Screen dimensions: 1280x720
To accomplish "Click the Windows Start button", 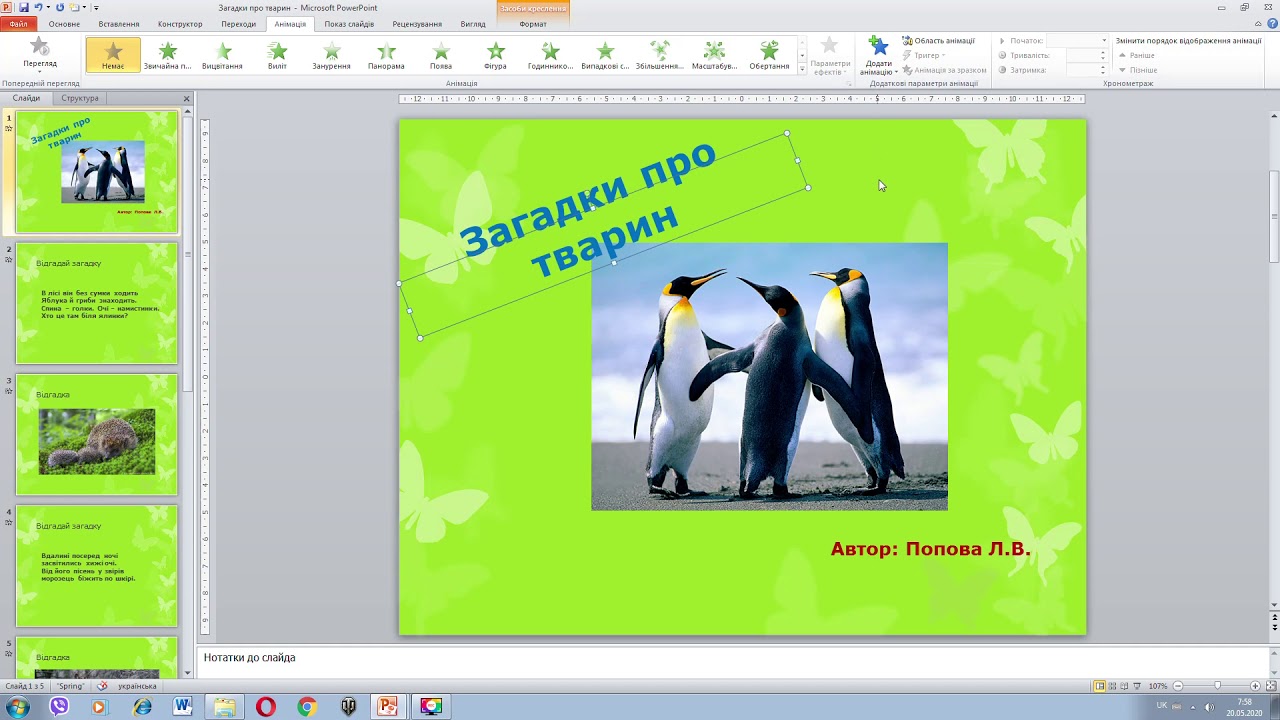I will (x=17, y=707).
